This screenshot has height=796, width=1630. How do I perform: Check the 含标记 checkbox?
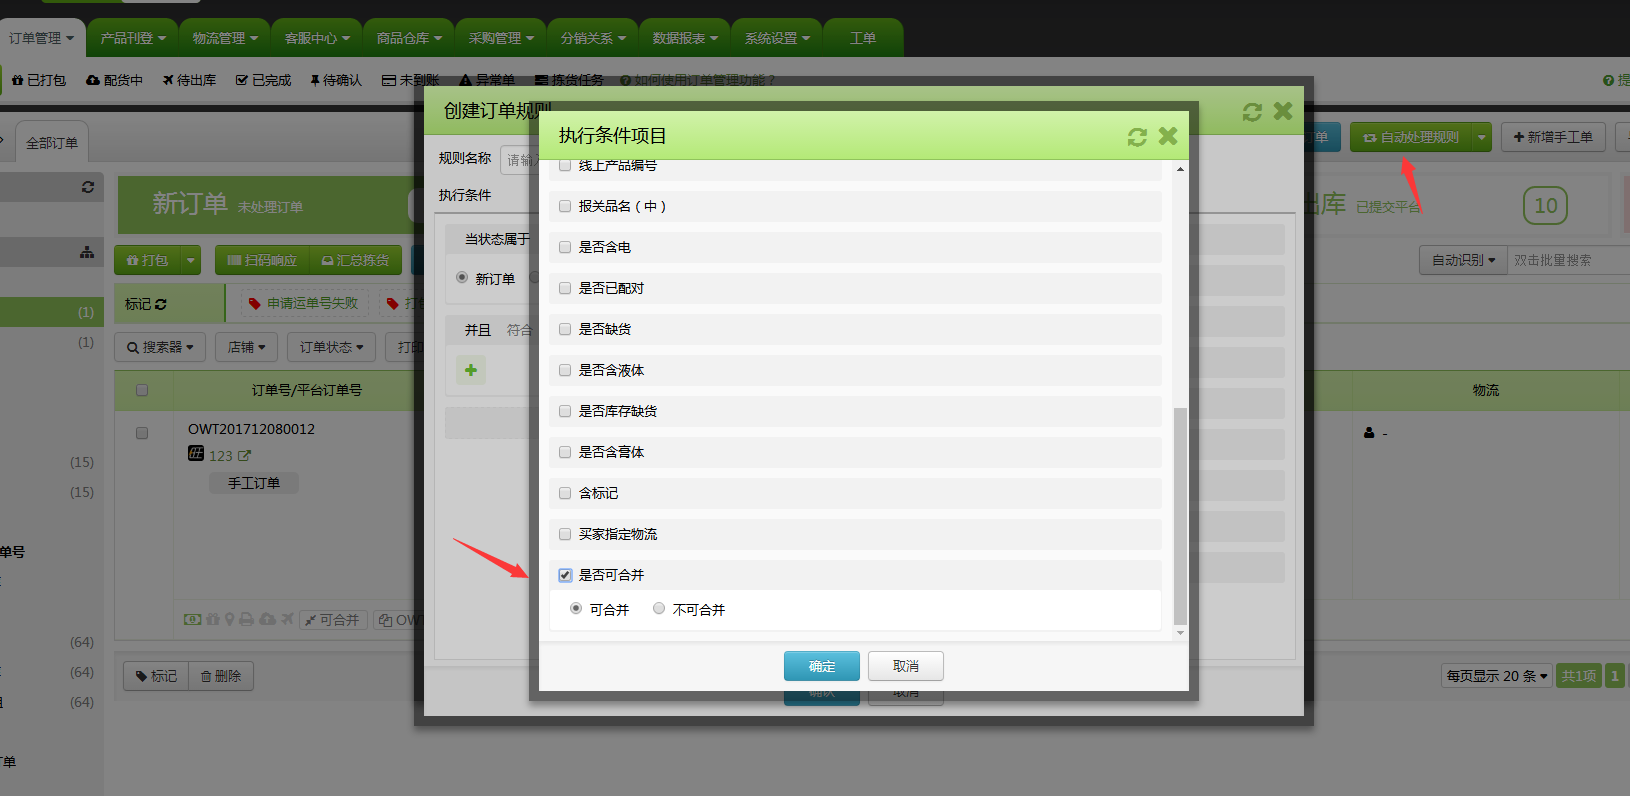point(565,493)
